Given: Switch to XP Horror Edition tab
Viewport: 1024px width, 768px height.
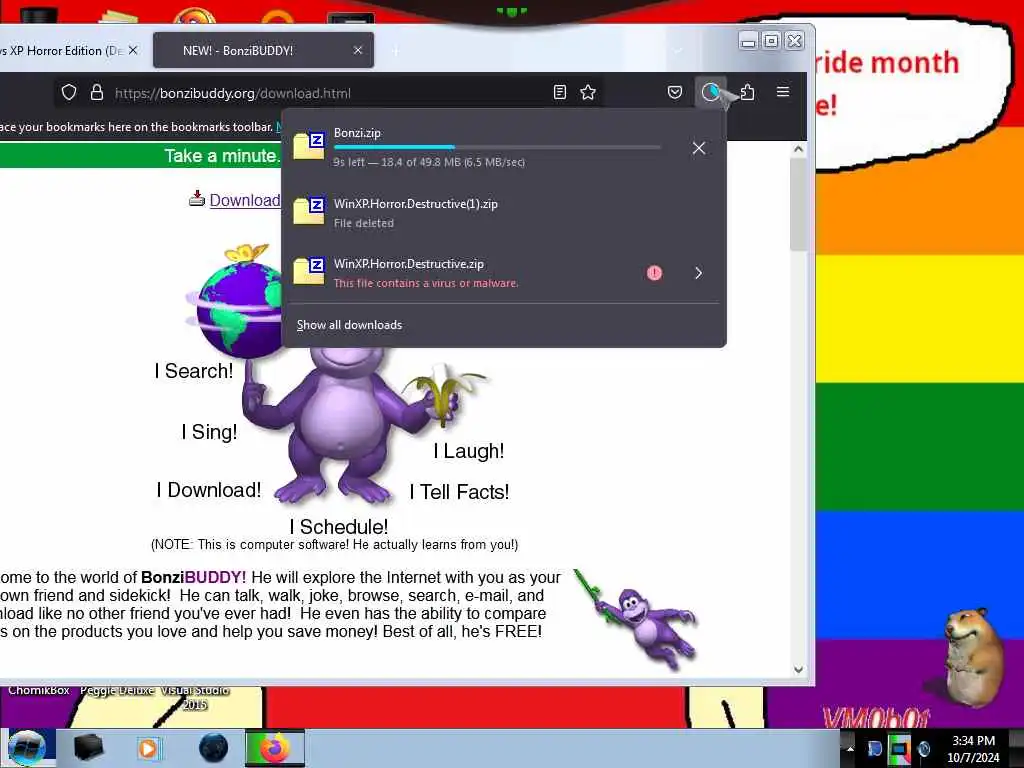Looking at the screenshot, I should click(62, 50).
